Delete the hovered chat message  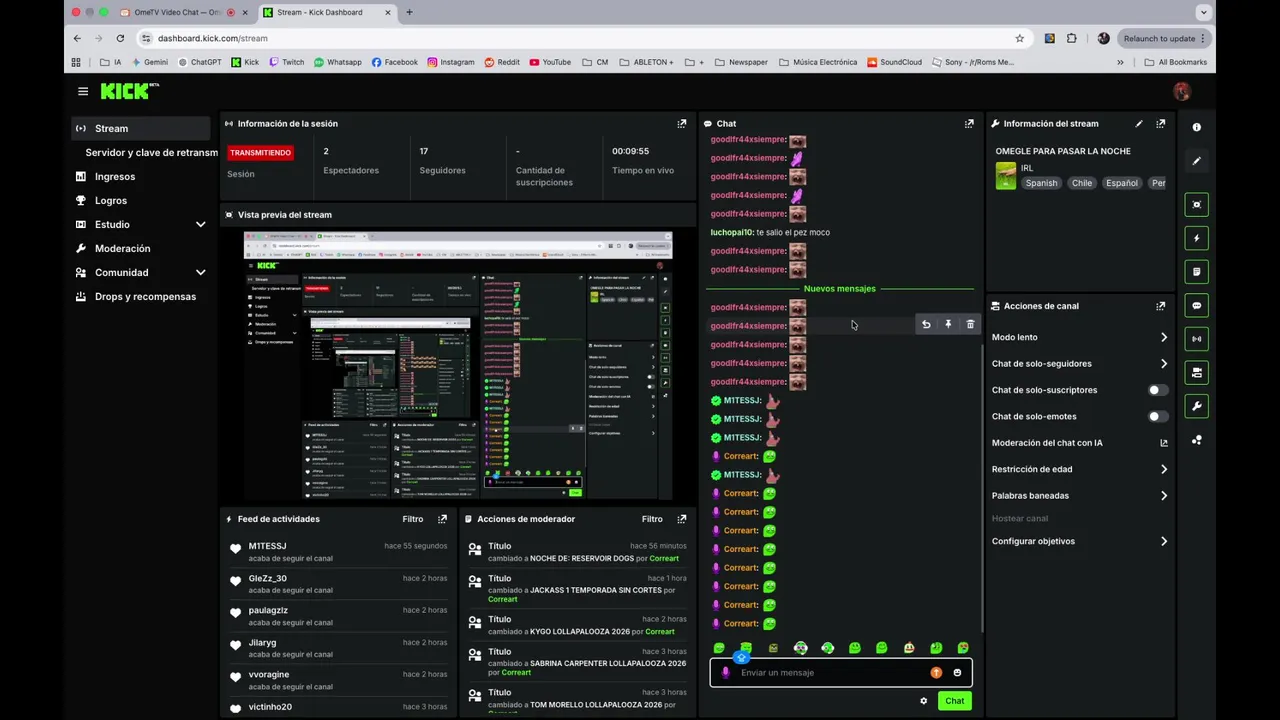[970, 325]
